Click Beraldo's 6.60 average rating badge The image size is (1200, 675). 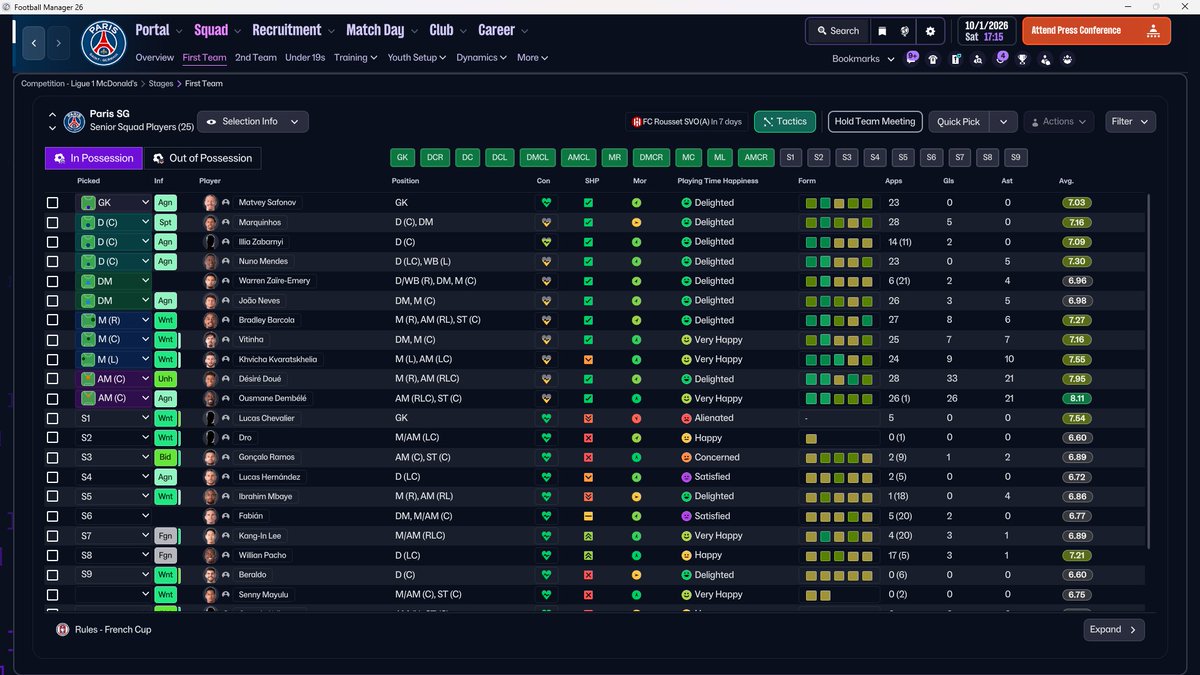pyautogui.click(x=1078, y=575)
